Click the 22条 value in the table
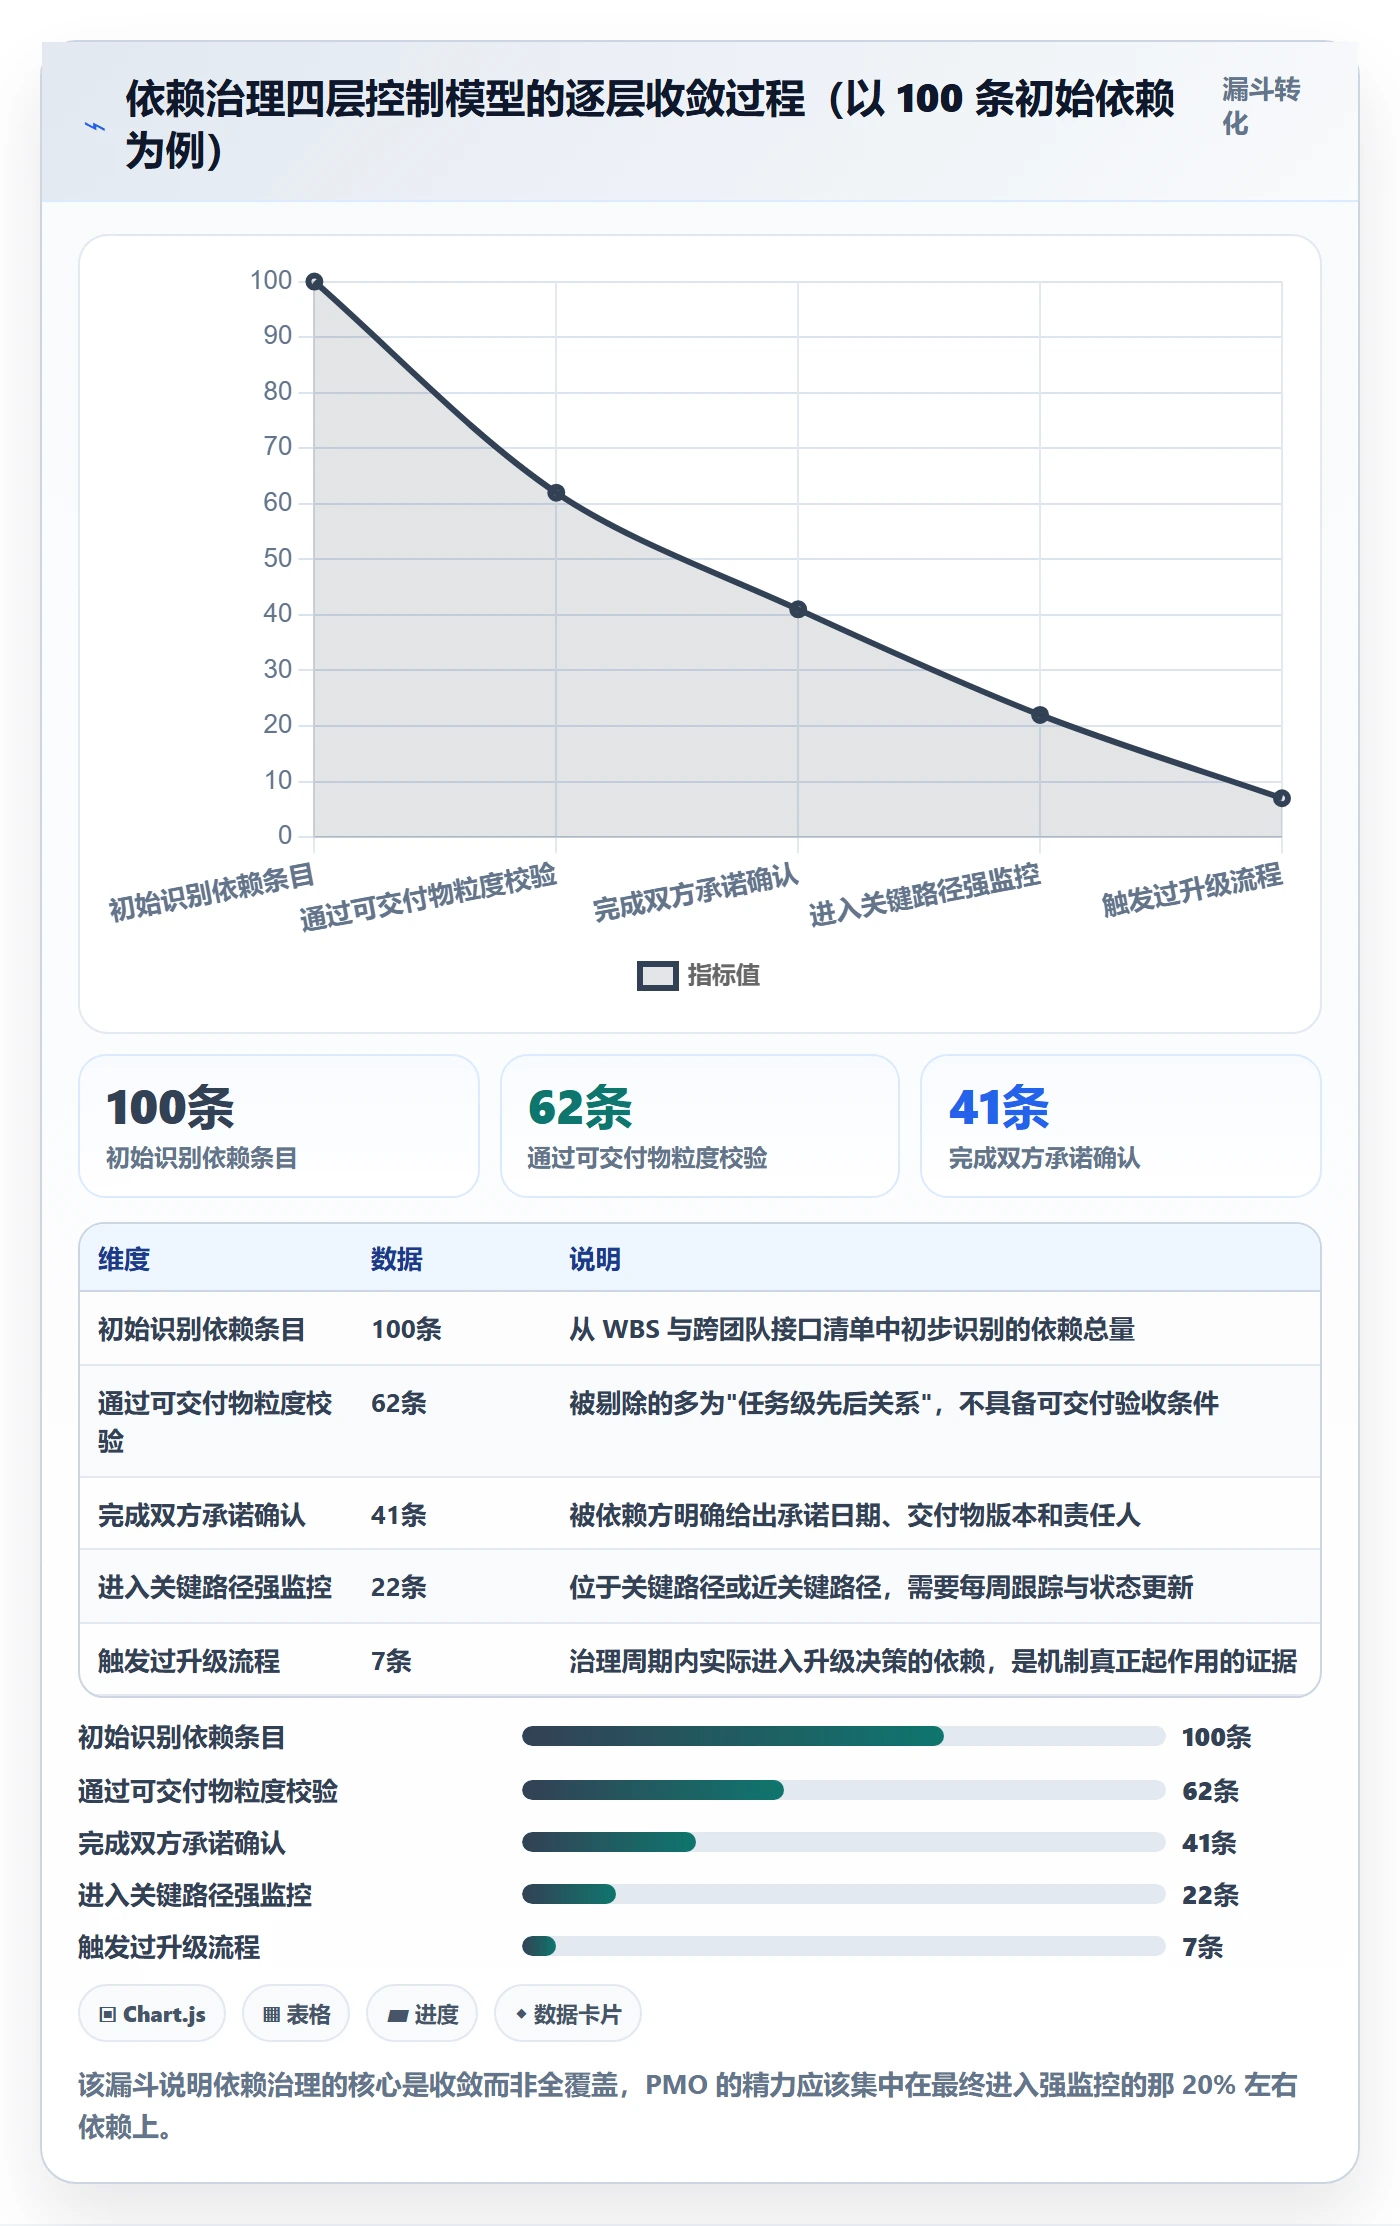 coord(399,1587)
